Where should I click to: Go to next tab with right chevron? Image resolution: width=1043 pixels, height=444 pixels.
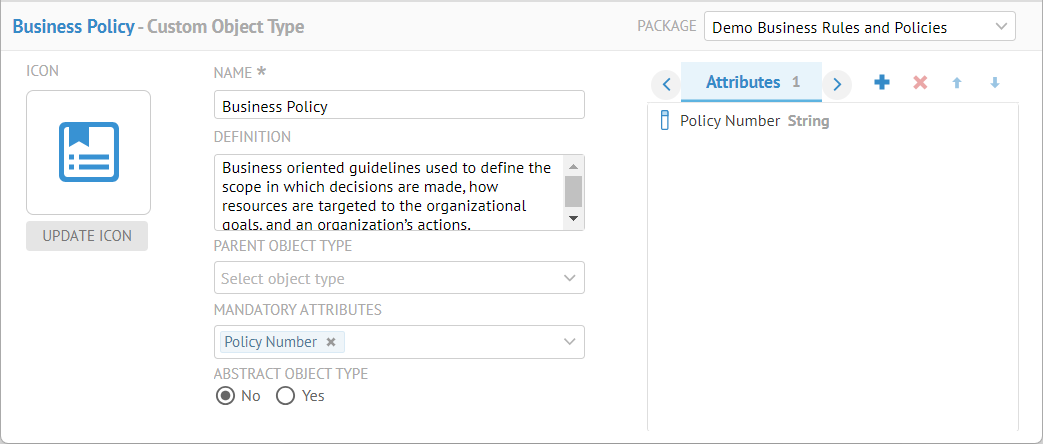pyautogui.click(x=837, y=84)
